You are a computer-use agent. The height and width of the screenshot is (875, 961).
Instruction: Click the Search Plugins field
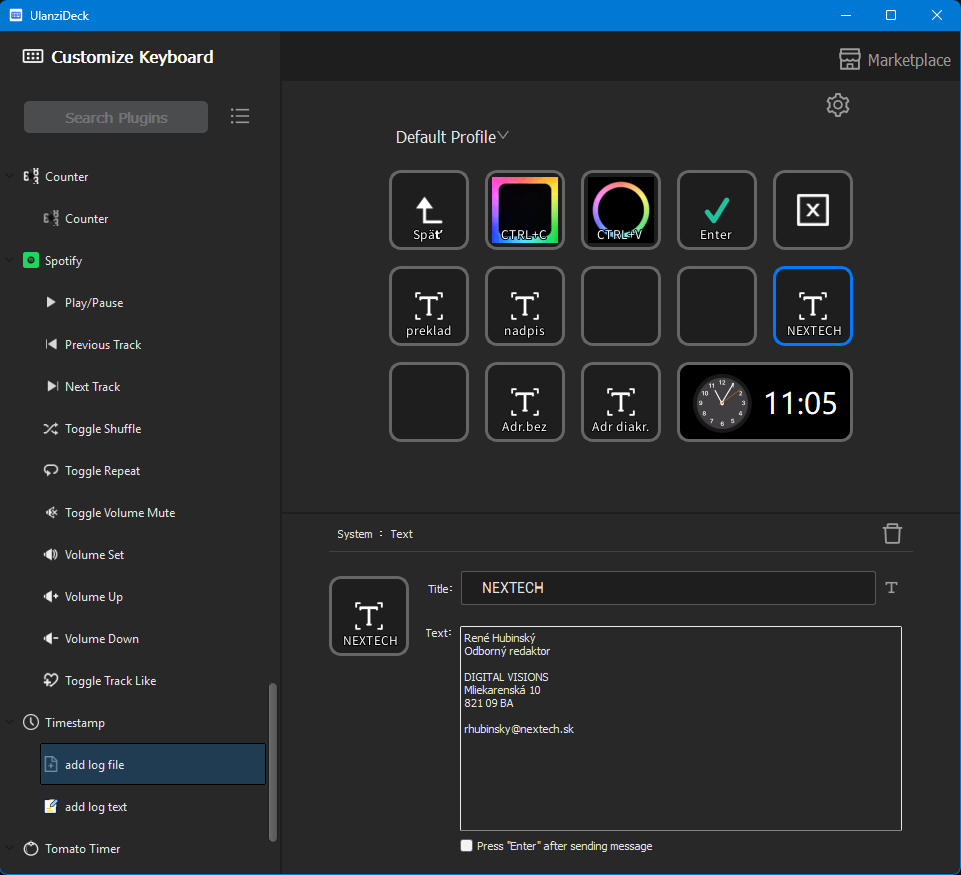(x=116, y=117)
